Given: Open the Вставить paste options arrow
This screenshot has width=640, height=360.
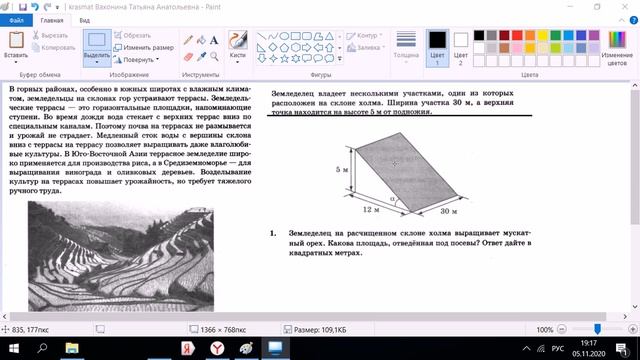Looking at the screenshot, I should (x=16, y=62).
